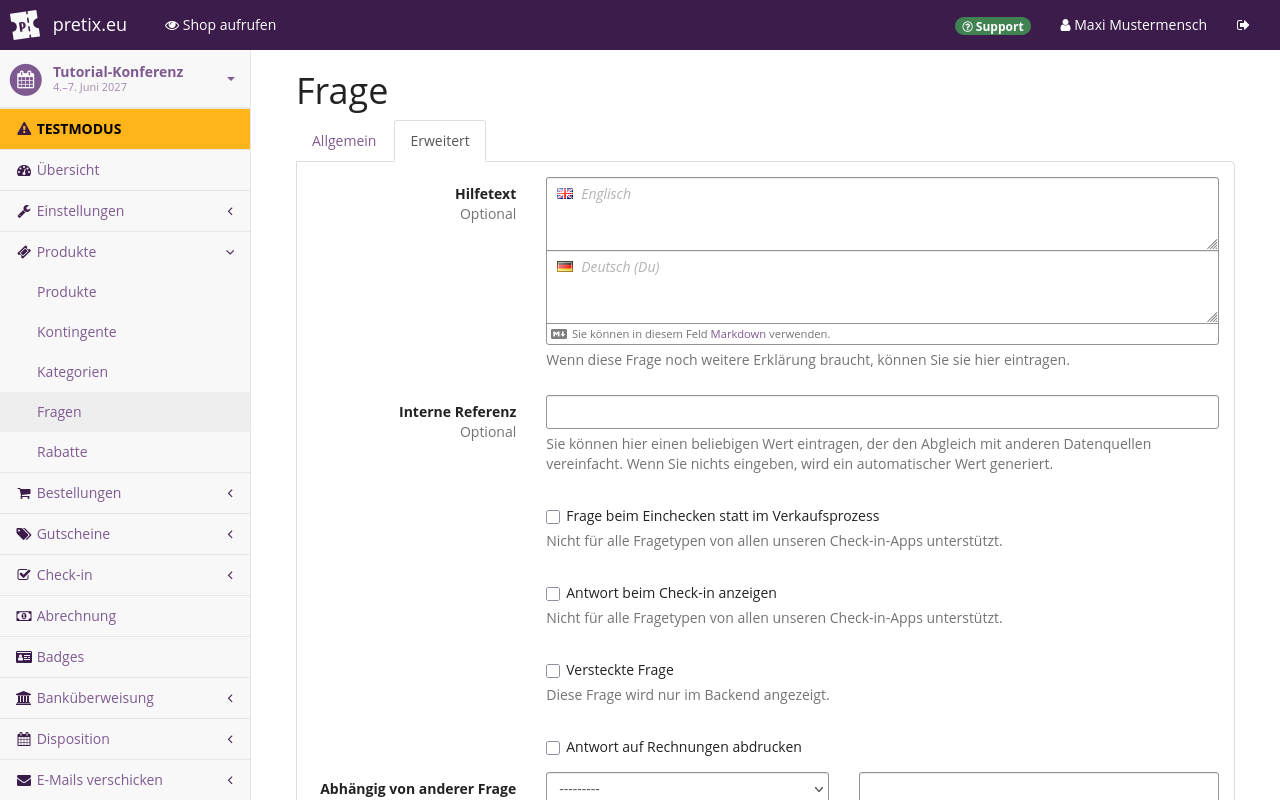Open the Support button
This screenshot has width=1280, height=800.
click(x=993, y=26)
